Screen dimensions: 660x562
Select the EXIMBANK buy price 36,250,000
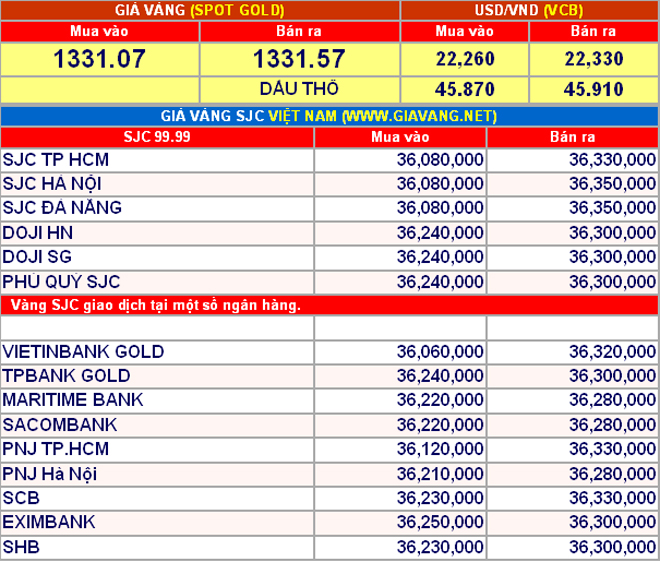(440, 521)
